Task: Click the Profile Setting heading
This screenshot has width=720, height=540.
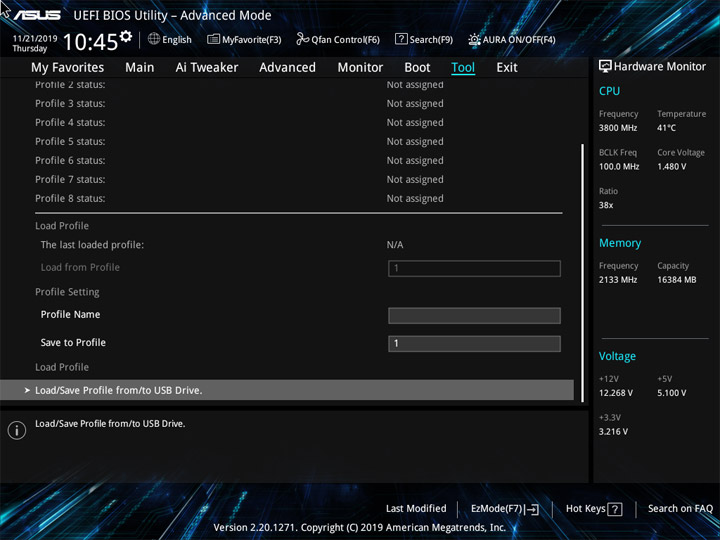Action: click(67, 292)
